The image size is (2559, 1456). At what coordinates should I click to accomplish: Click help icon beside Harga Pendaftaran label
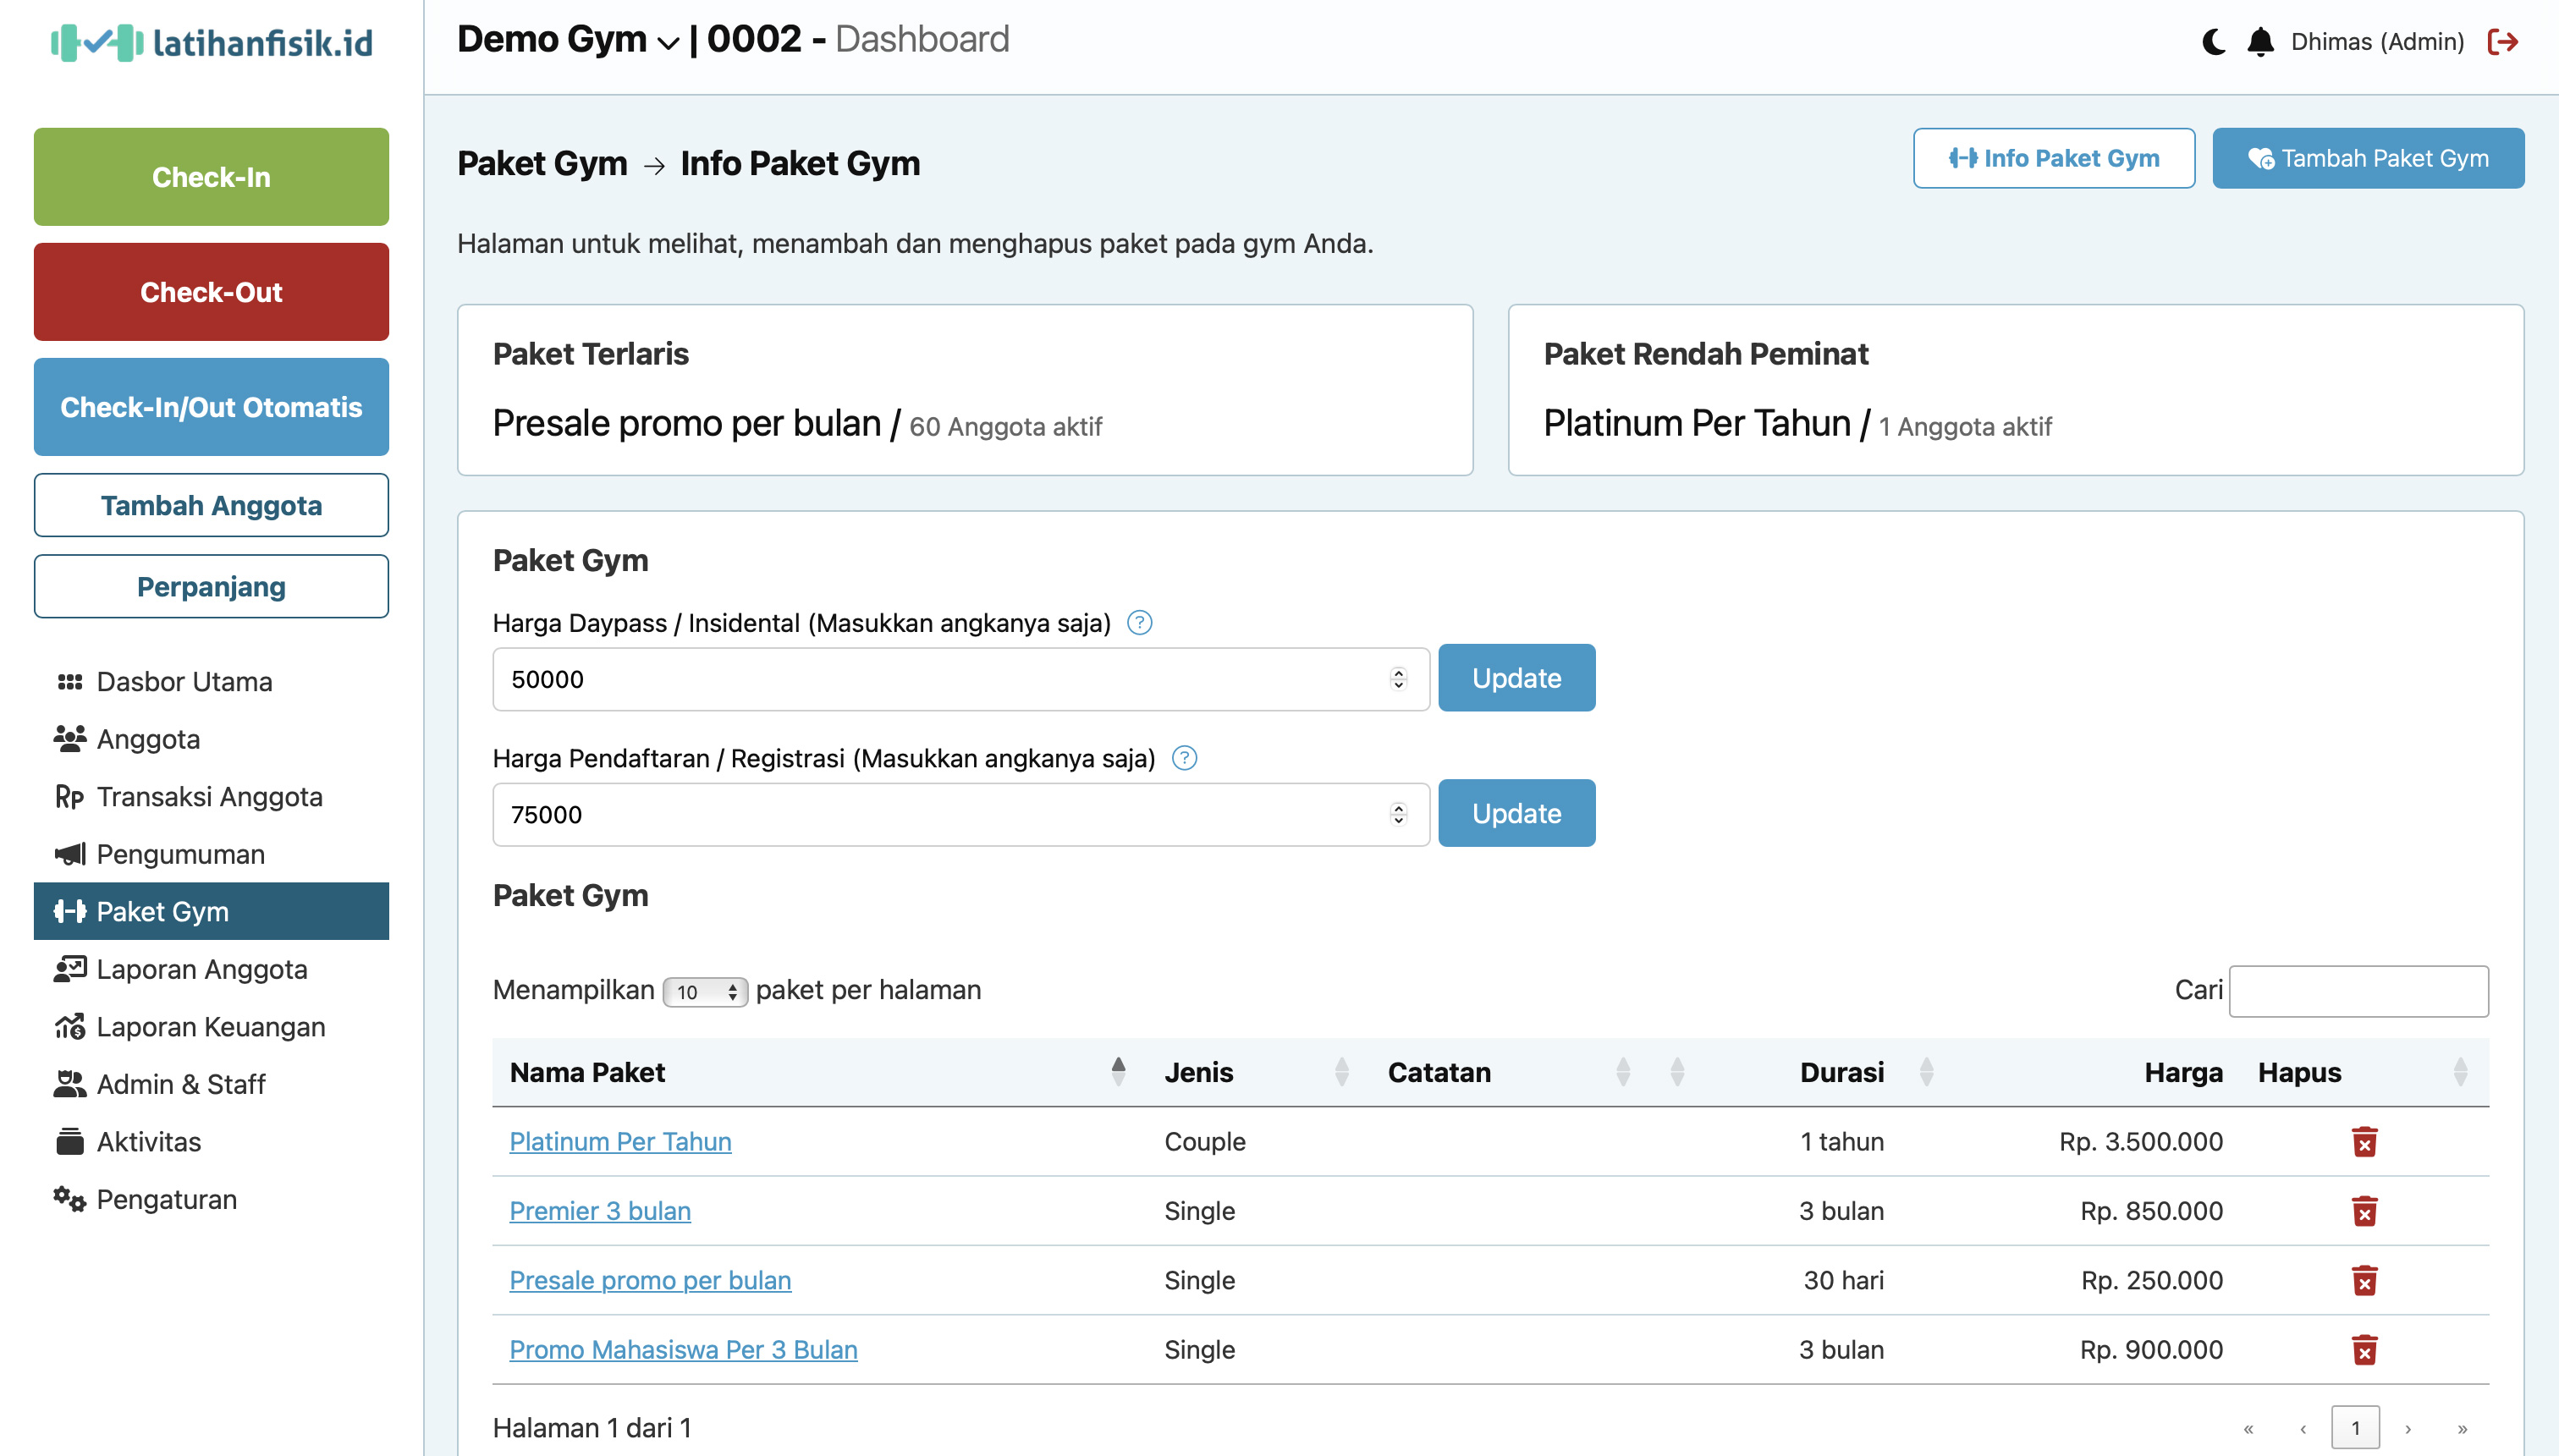click(1184, 758)
